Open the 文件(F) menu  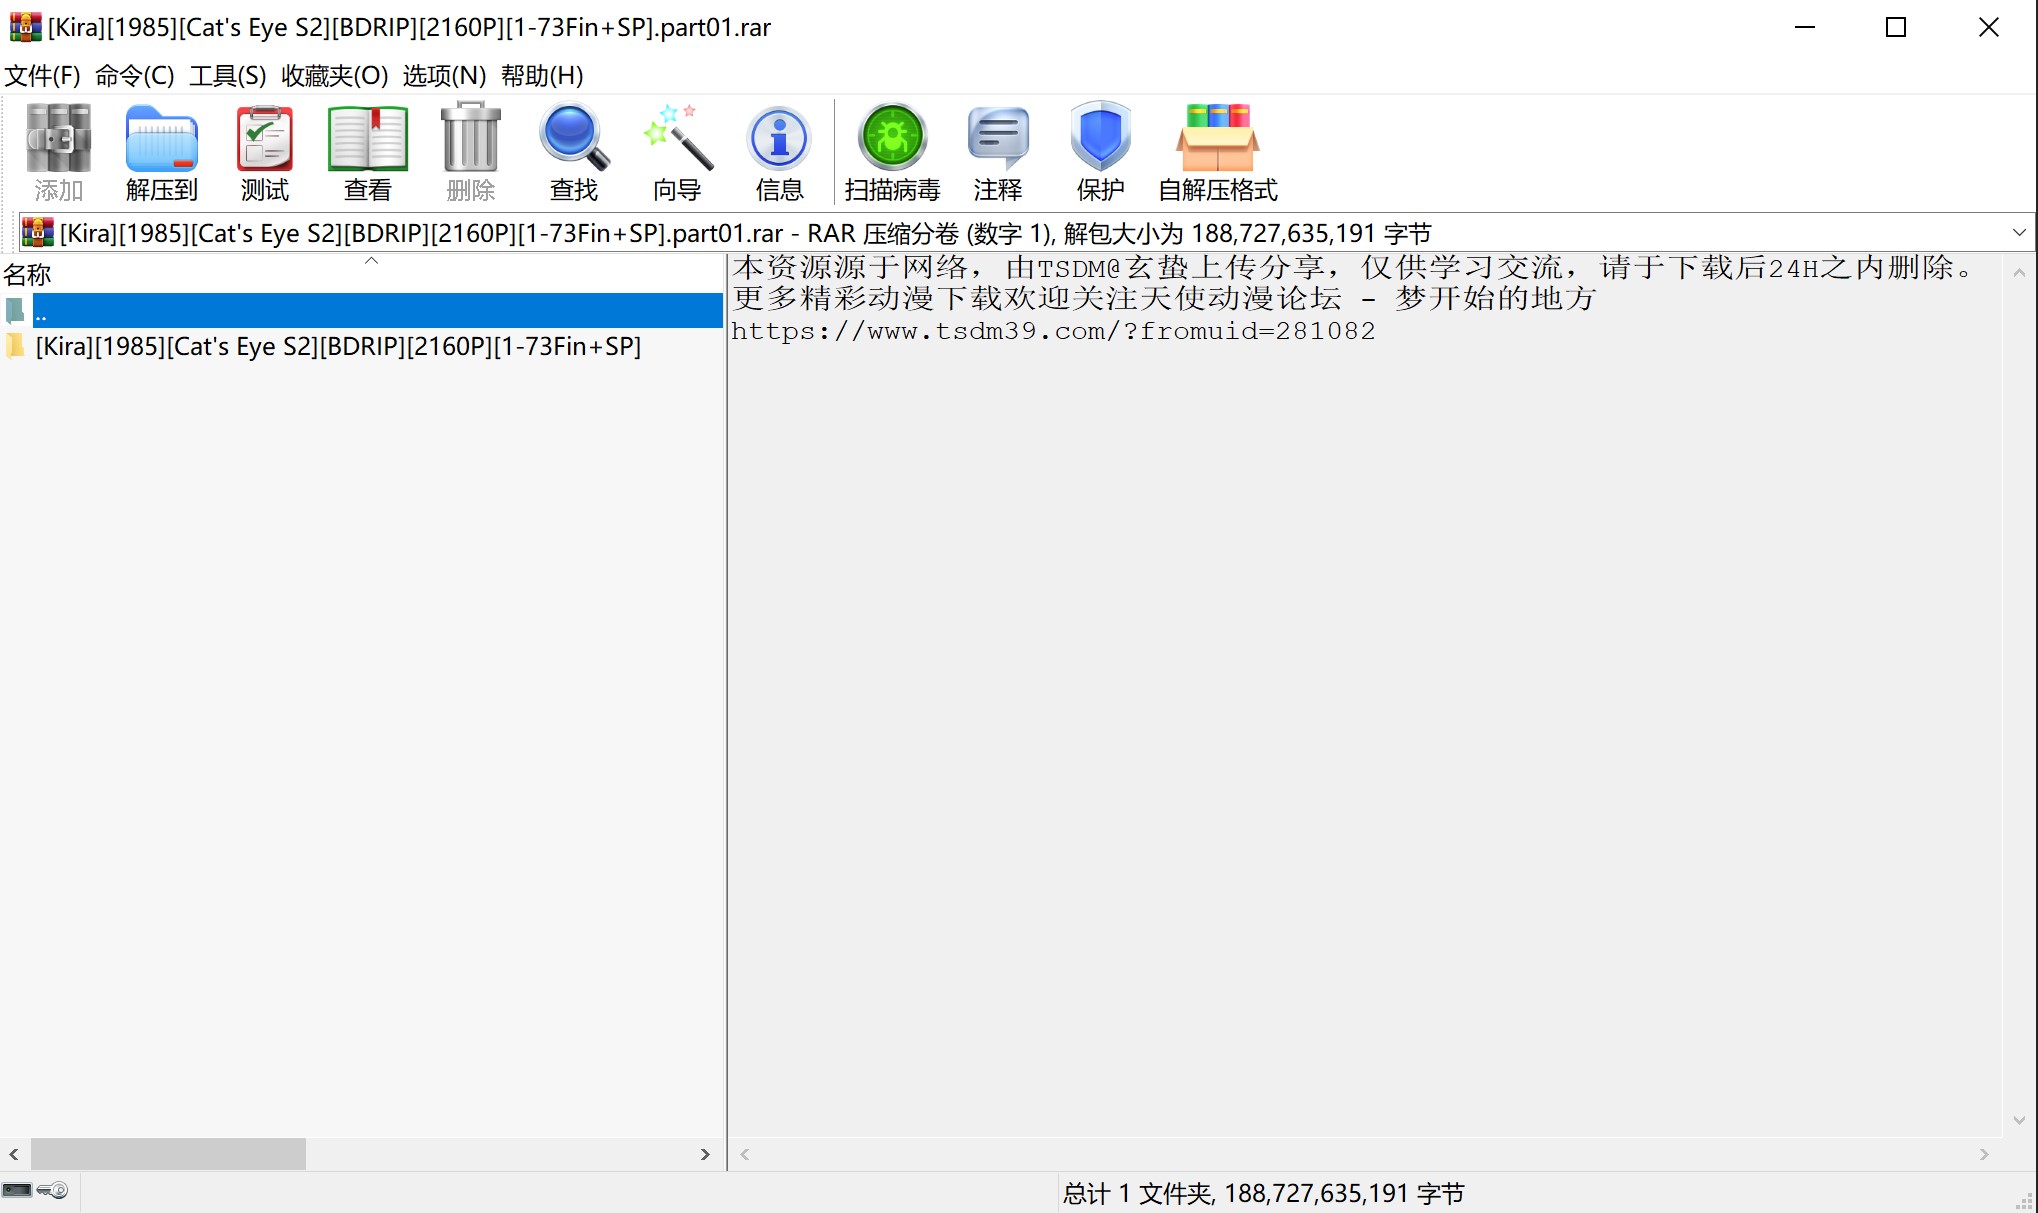click(x=42, y=76)
